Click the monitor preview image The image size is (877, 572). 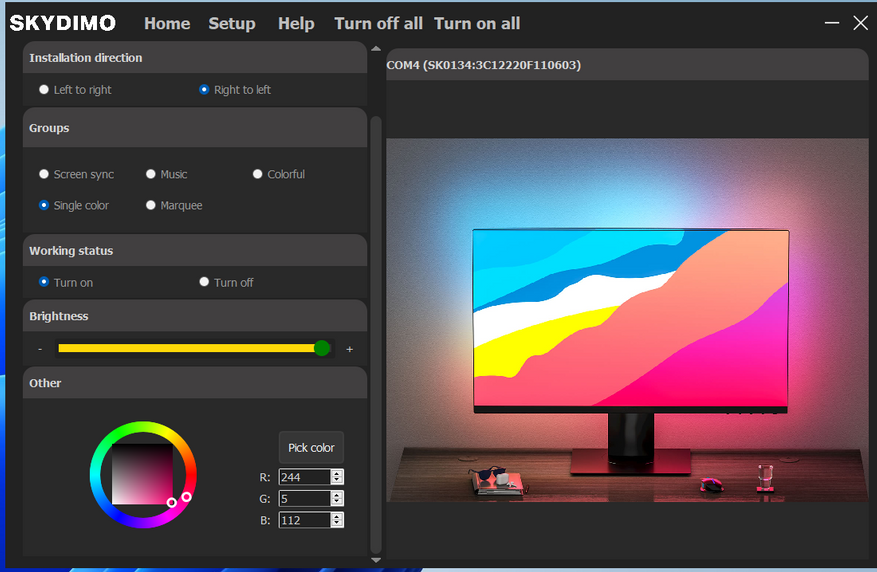point(627,320)
